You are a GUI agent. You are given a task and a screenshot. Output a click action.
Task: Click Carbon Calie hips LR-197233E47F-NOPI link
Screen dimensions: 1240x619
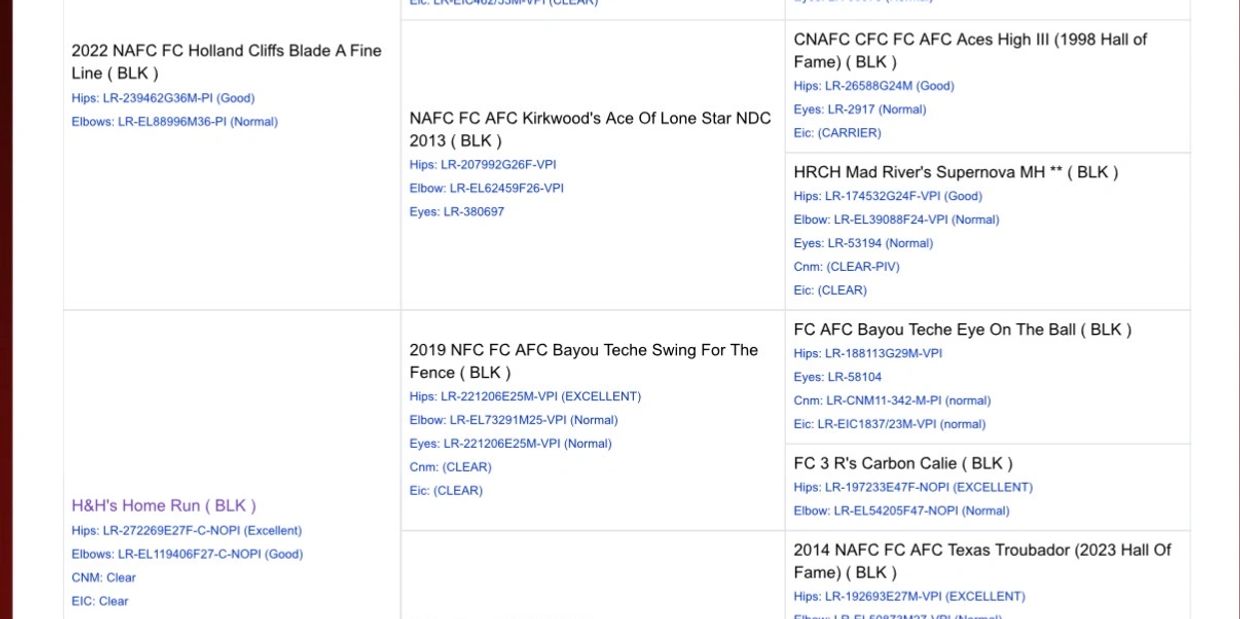coord(913,488)
